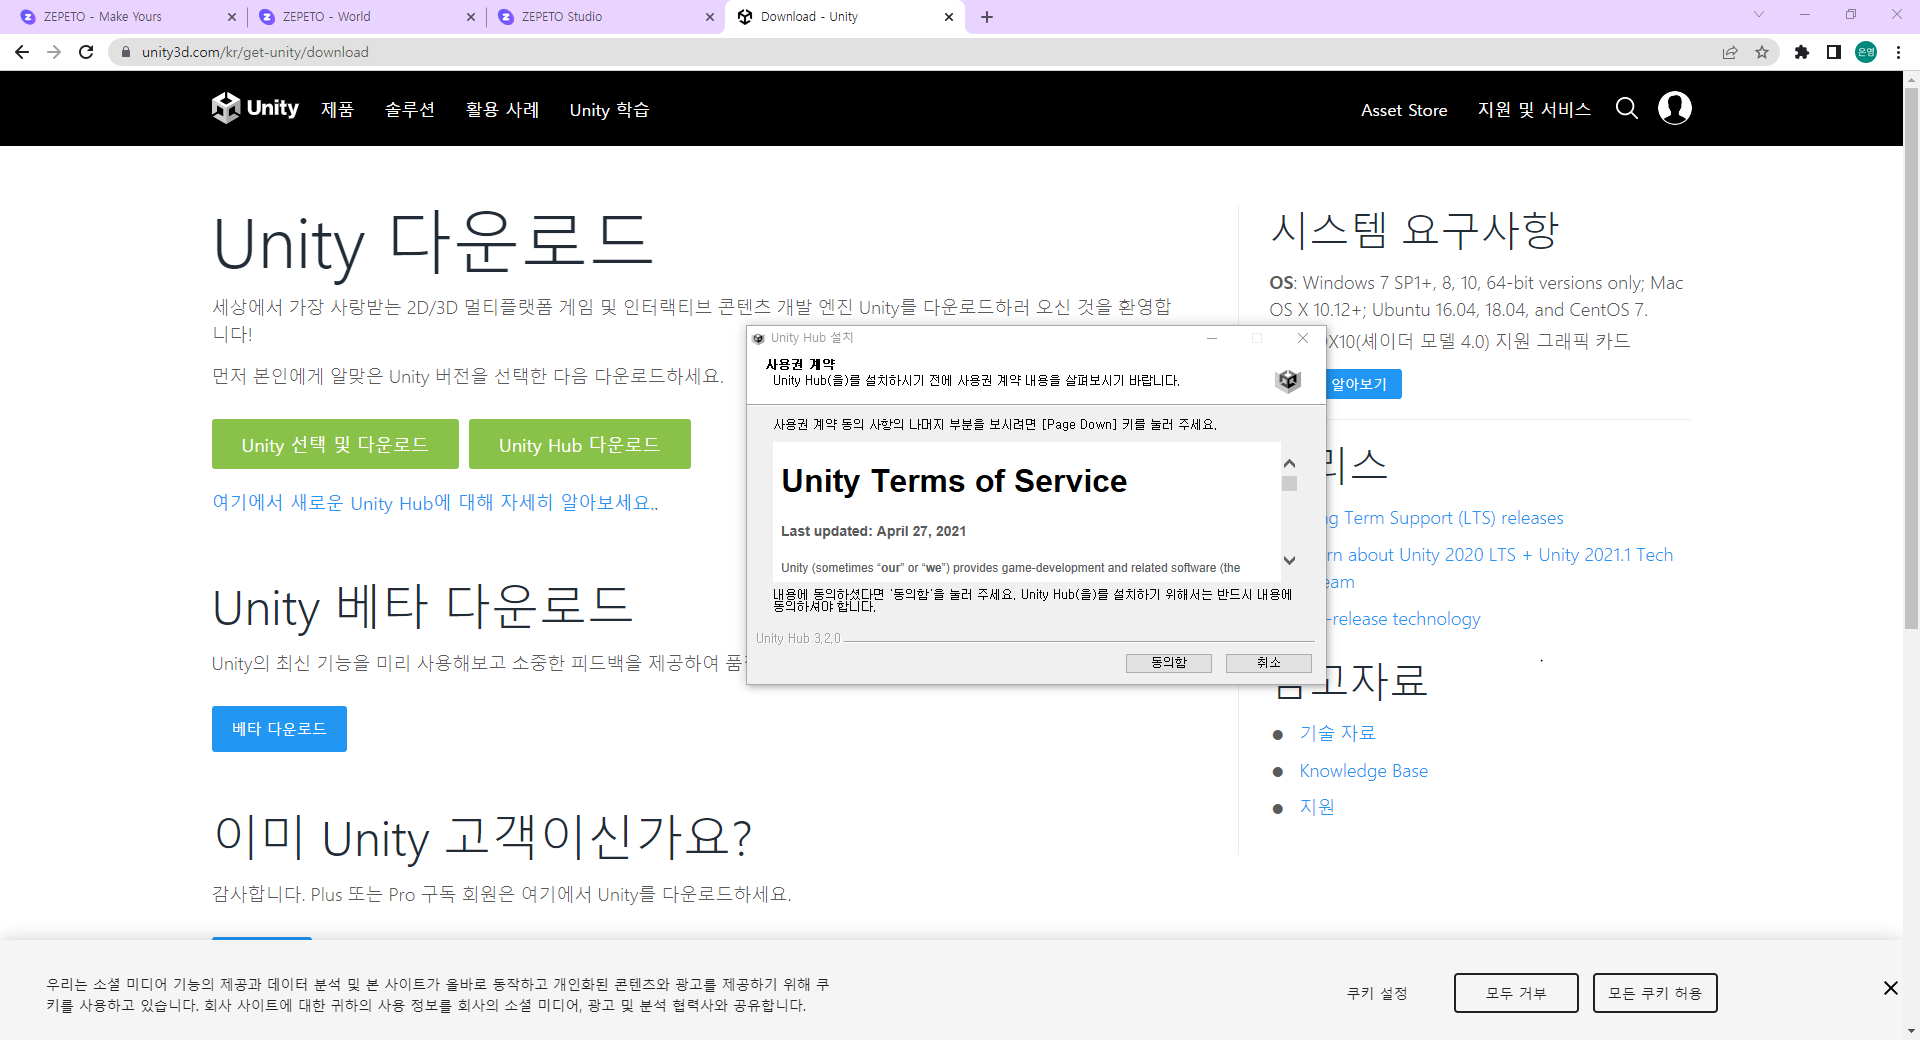Open the Knowledge Base link
Viewport: 1920px width, 1040px height.
(x=1363, y=771)
